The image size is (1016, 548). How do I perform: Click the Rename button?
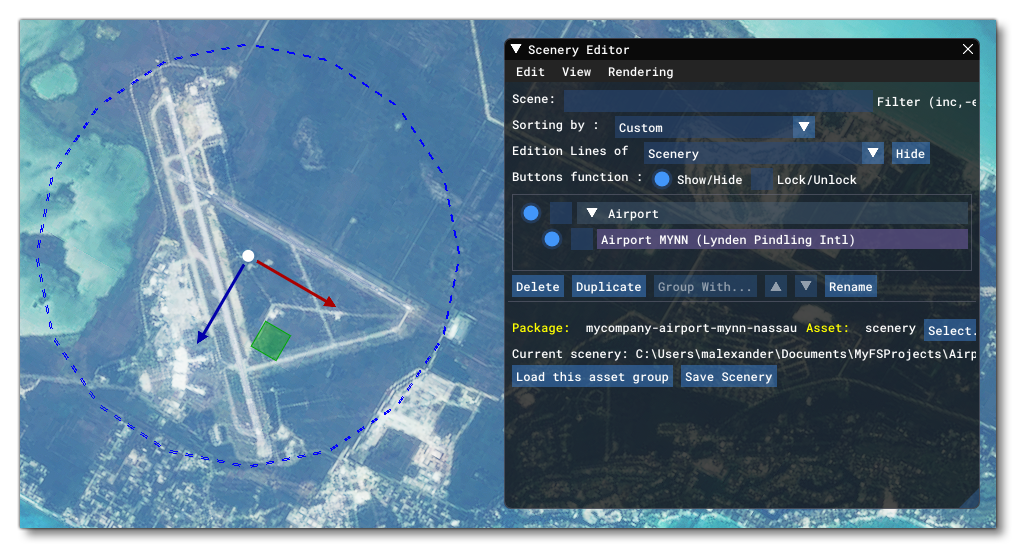coord(850,286)
